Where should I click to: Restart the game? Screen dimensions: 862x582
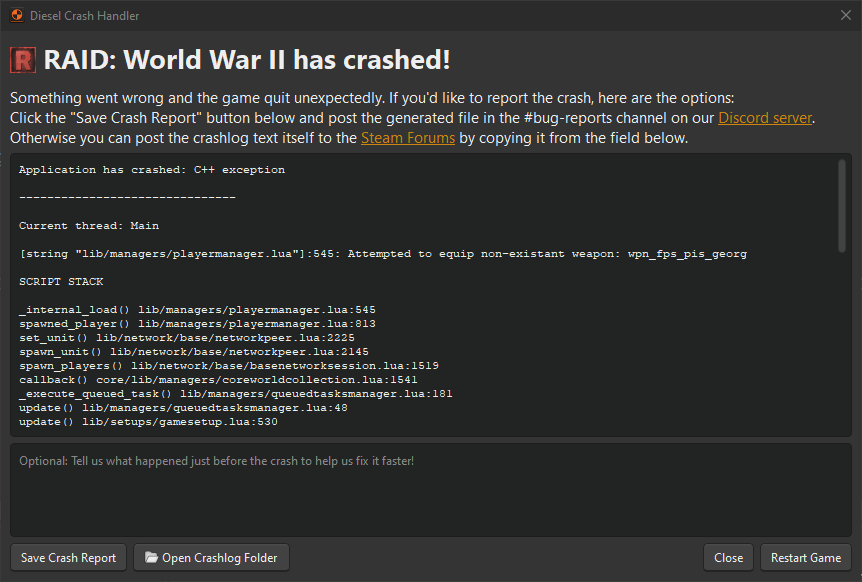click(806, 558)
